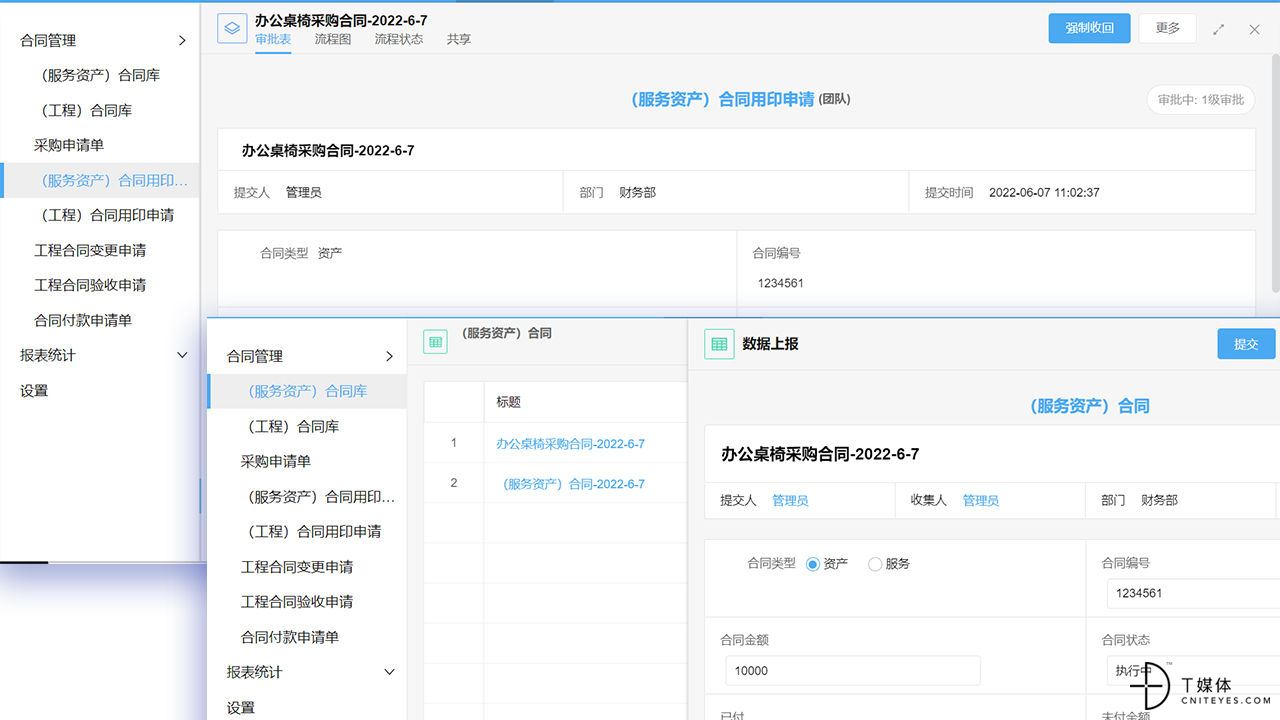This screenshot has height=720, width=1280.
Task: Click the submission time 2022-06-07 11:02:37
Action: 1044,192
